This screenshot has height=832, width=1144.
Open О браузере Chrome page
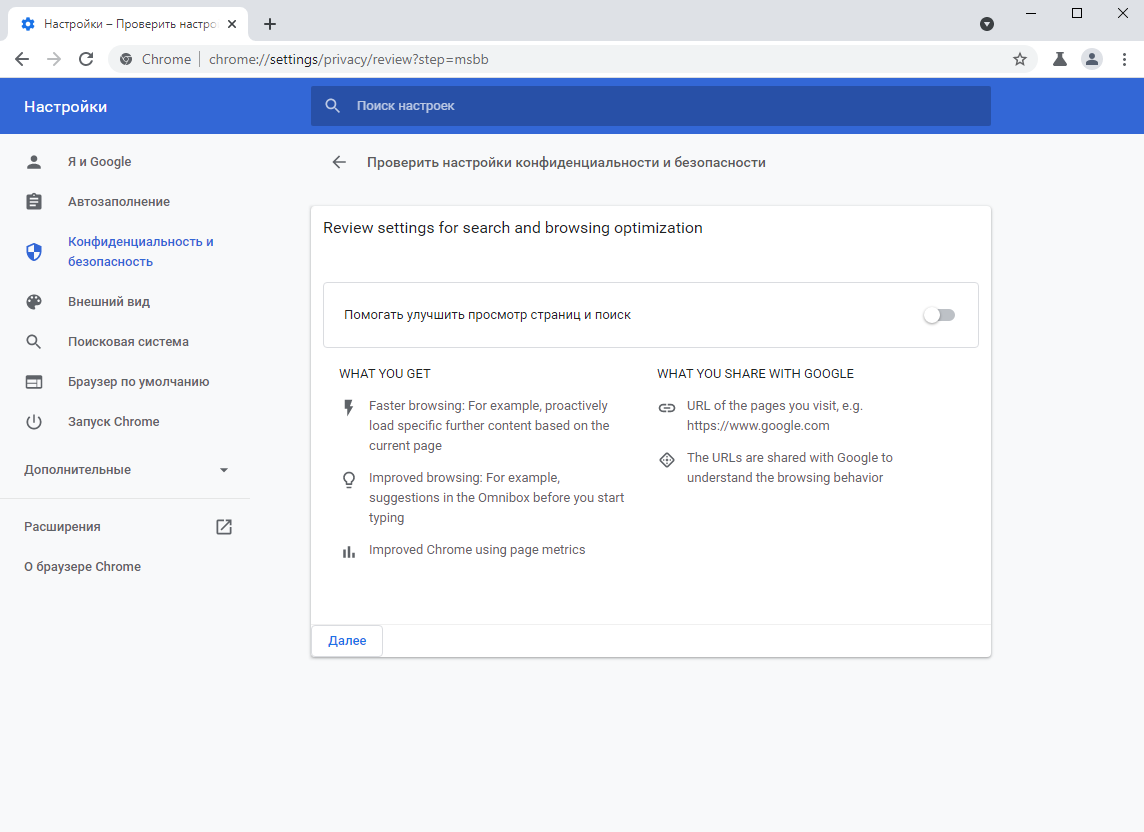click(82, 567)
